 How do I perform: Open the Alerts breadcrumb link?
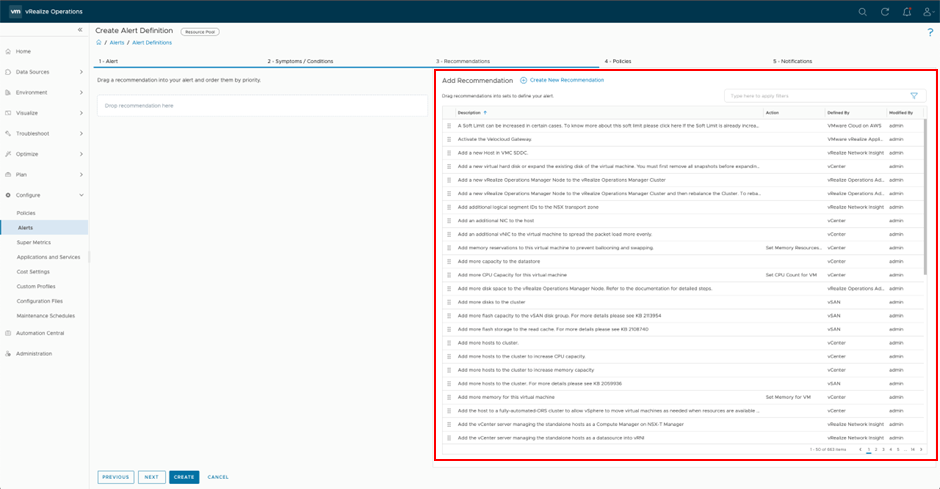pos(117,43)
